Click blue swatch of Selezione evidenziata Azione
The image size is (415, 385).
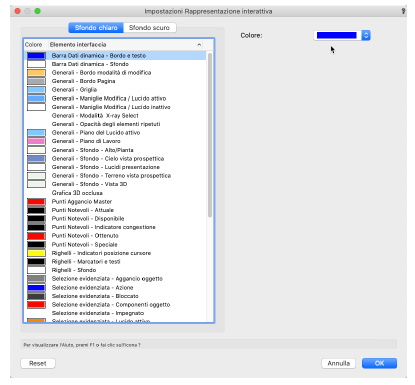(x=36, y=288)
